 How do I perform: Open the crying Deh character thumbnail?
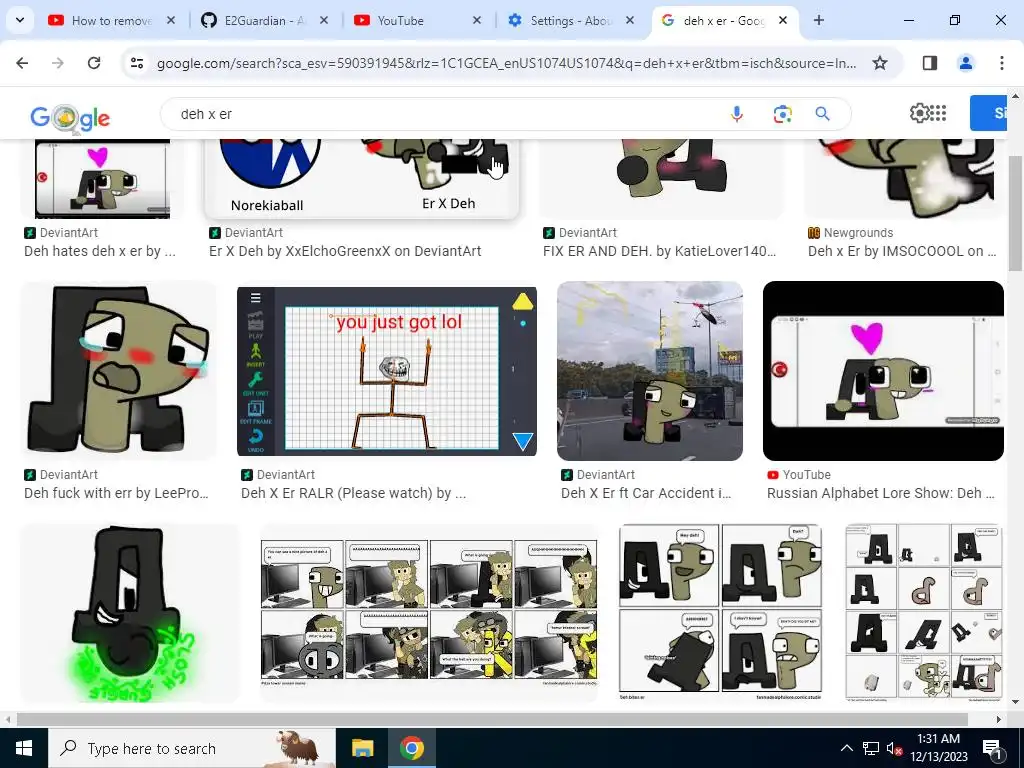click(x=118, y=370)
